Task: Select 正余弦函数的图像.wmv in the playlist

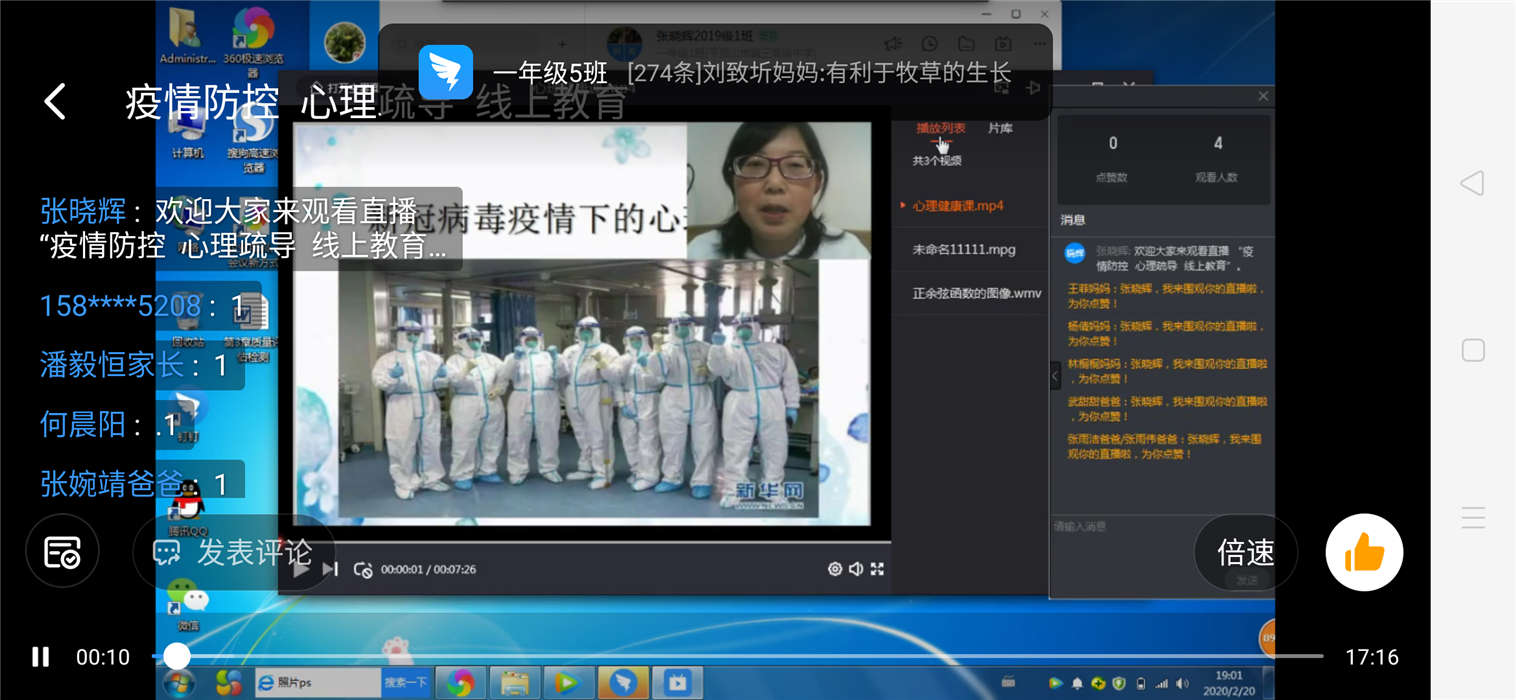Action: coord(977,294)
